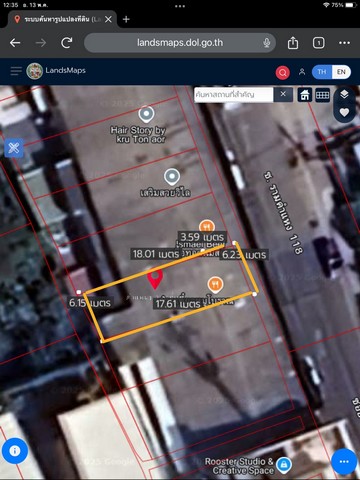Screen dimensions: 360x480
Task: Open the map layers icon
Action: point(344,94)
